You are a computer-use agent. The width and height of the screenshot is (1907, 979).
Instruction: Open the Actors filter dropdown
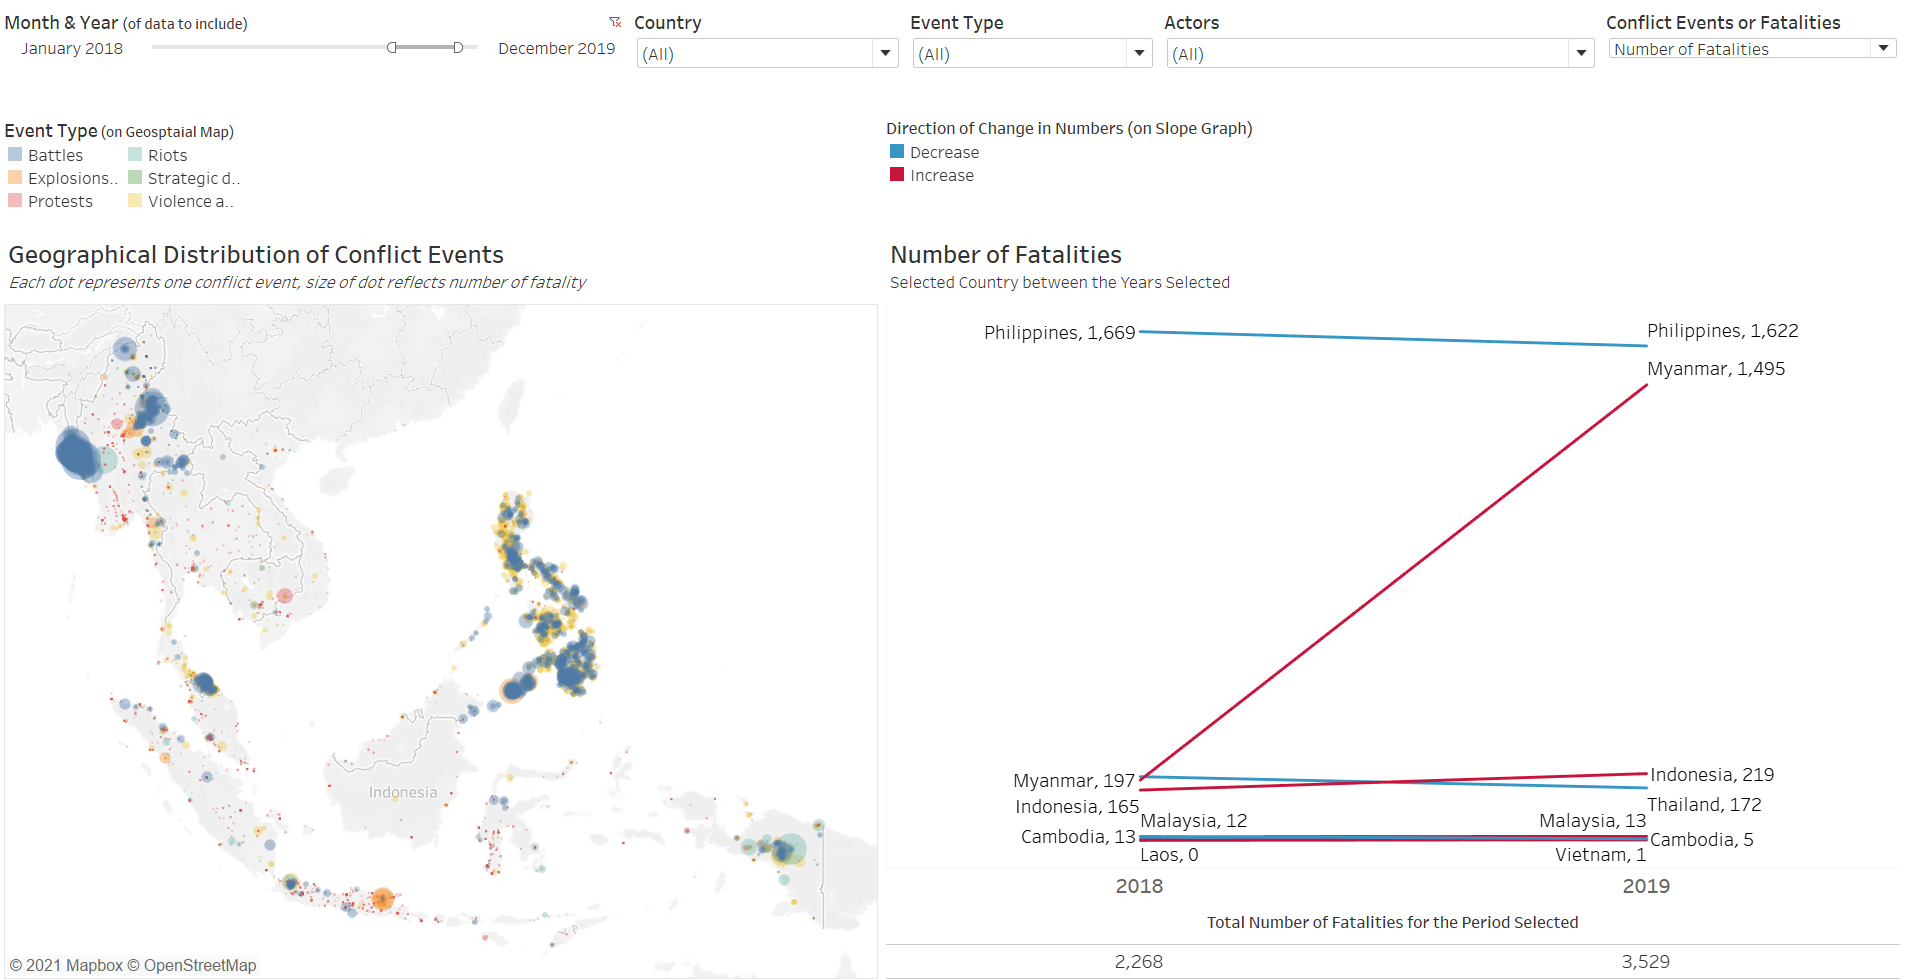(x=1580, y=54)
